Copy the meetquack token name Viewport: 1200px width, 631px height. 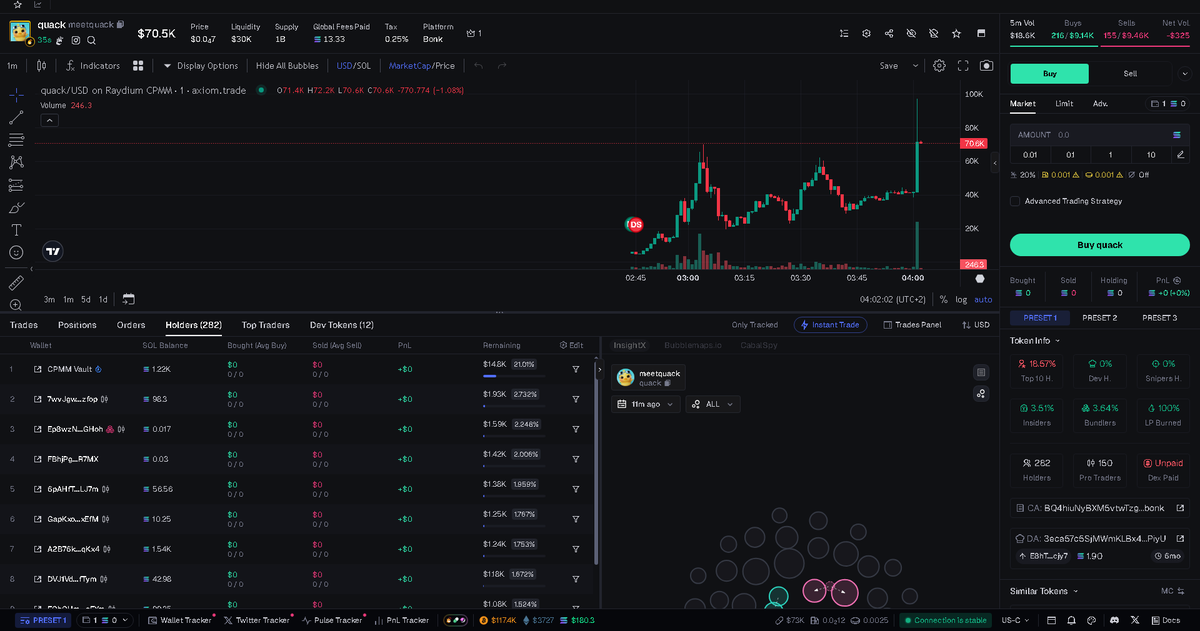(x=120, y=24)
